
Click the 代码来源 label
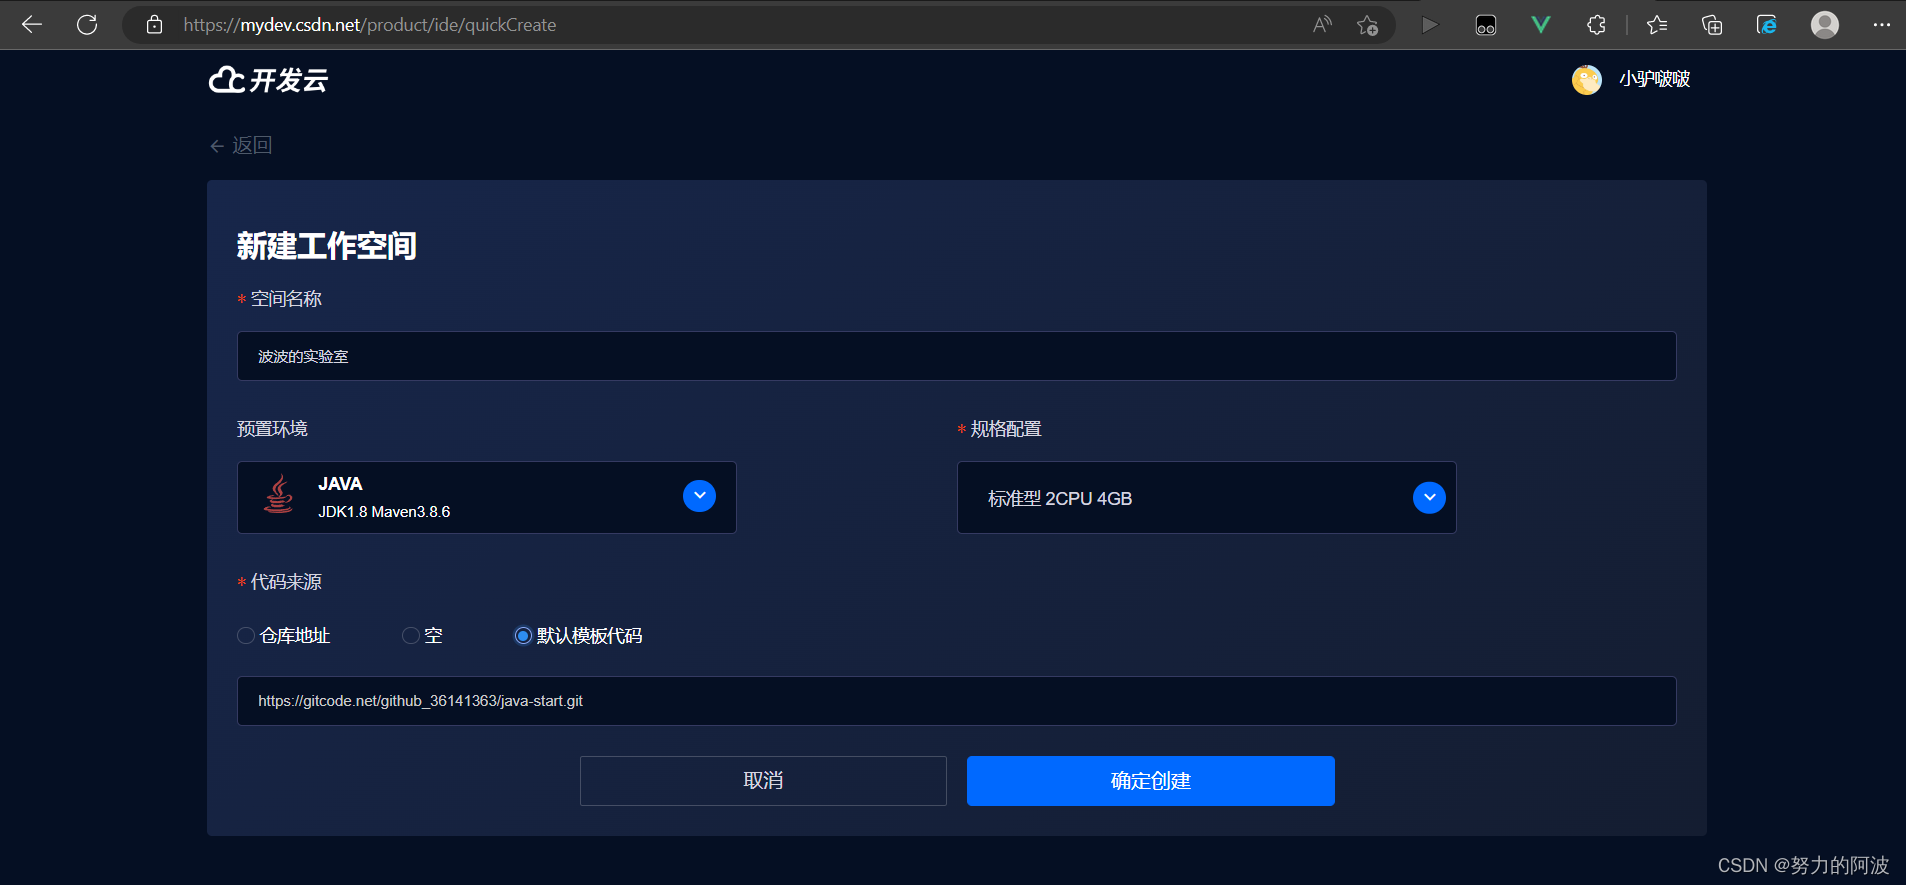[x=286, y=582]
